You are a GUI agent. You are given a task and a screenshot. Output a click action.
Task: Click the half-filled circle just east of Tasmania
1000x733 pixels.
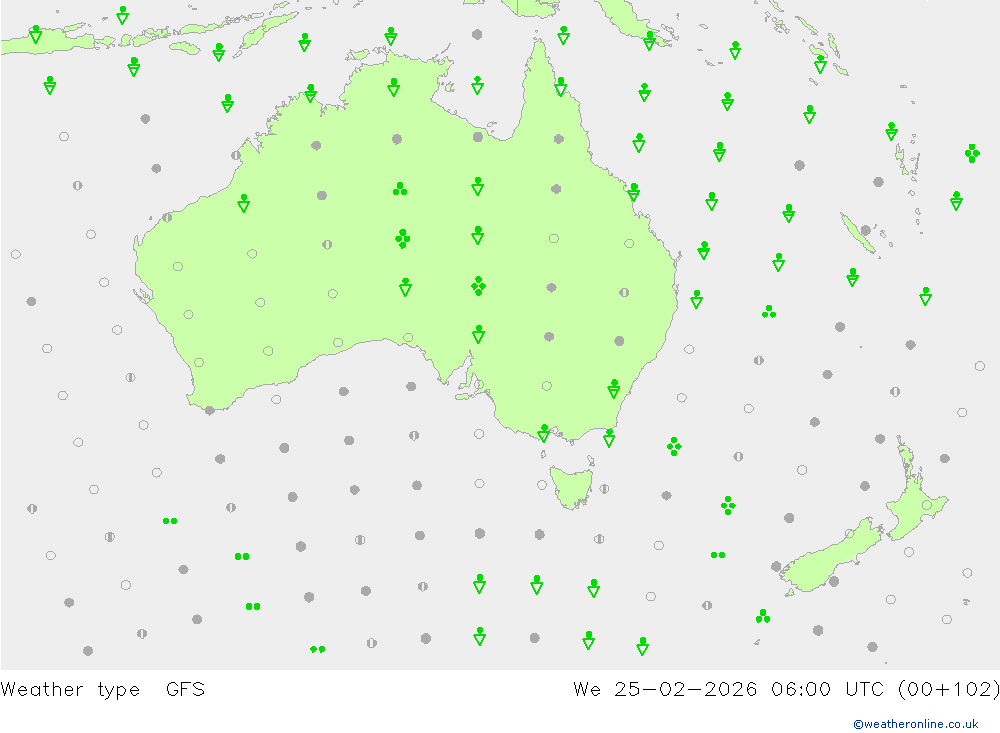604,489
